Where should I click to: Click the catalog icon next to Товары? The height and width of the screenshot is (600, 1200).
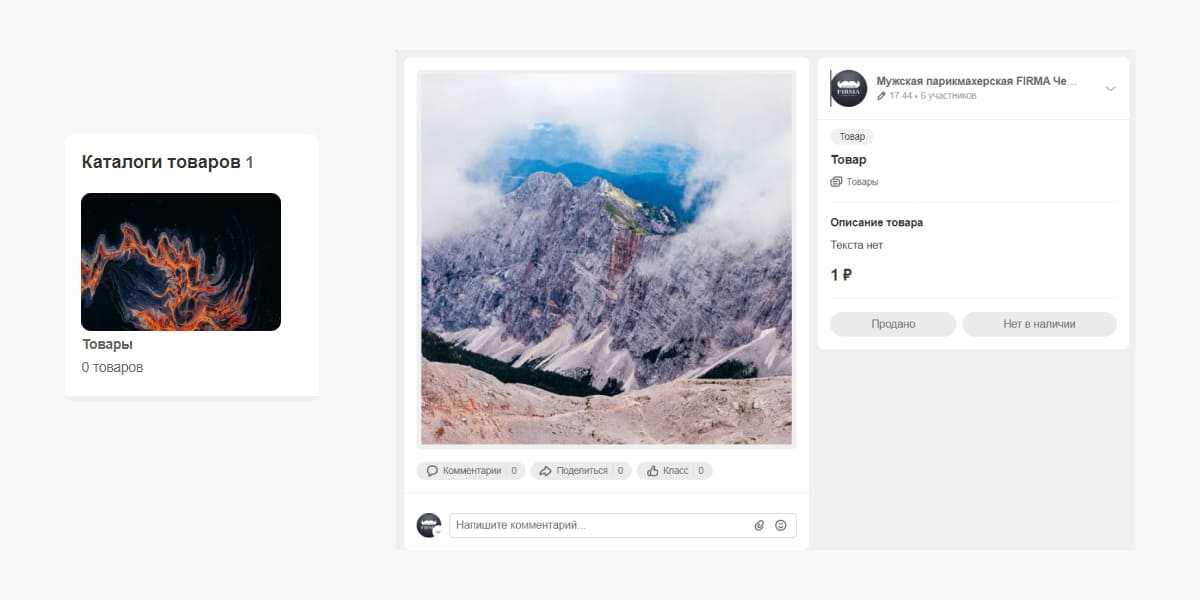(836, 182)
